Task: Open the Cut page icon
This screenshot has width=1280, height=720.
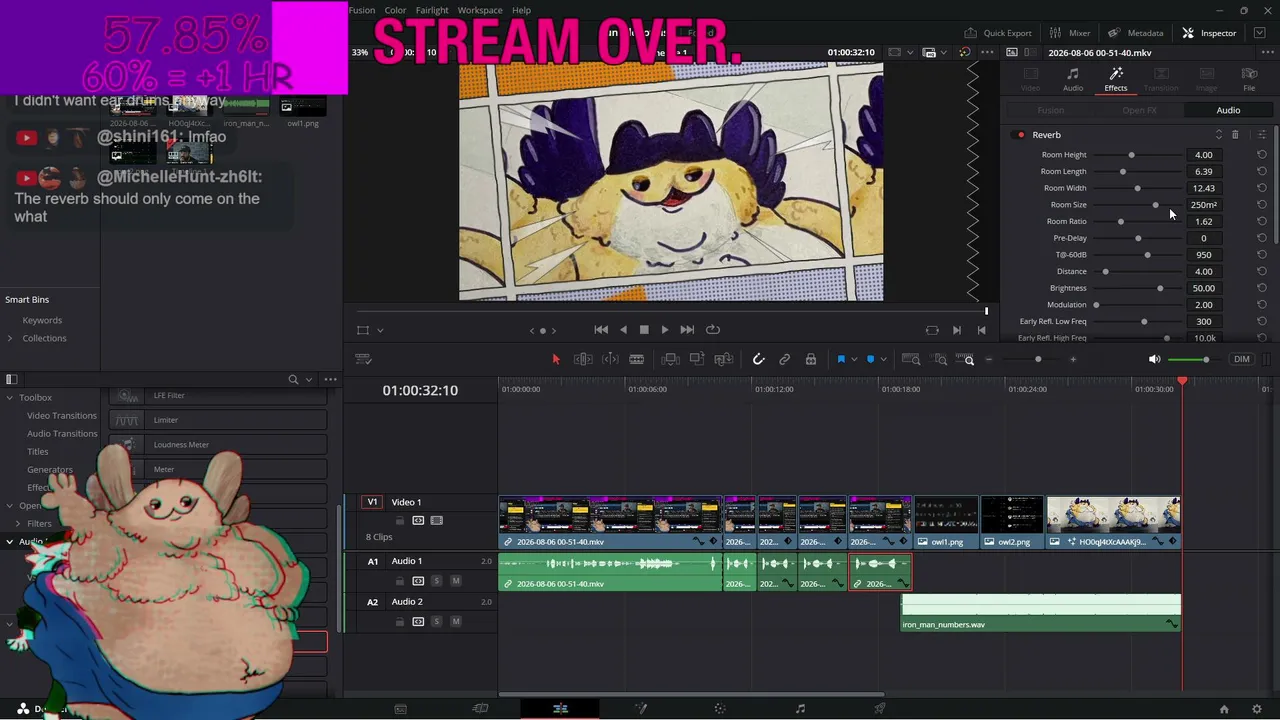Action: 480,709
